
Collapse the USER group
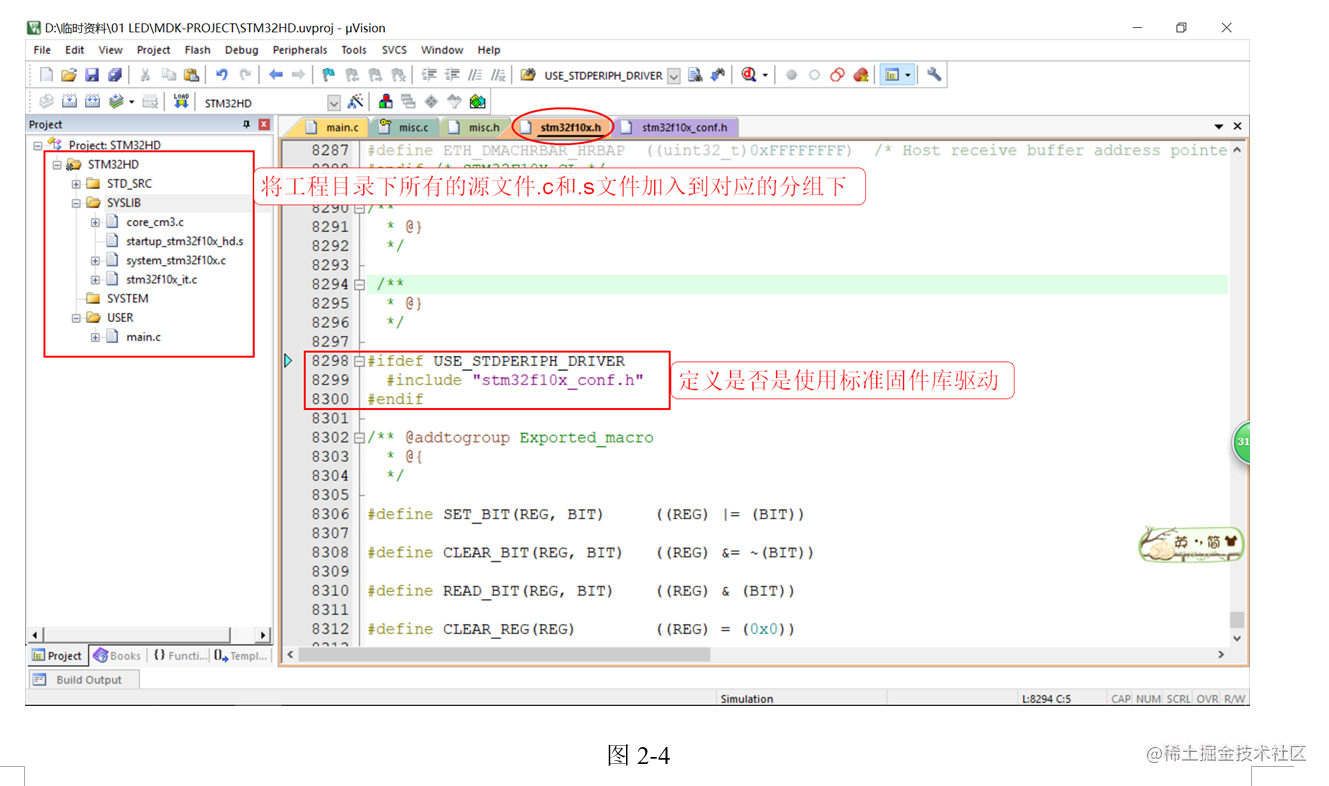point(76,318)
